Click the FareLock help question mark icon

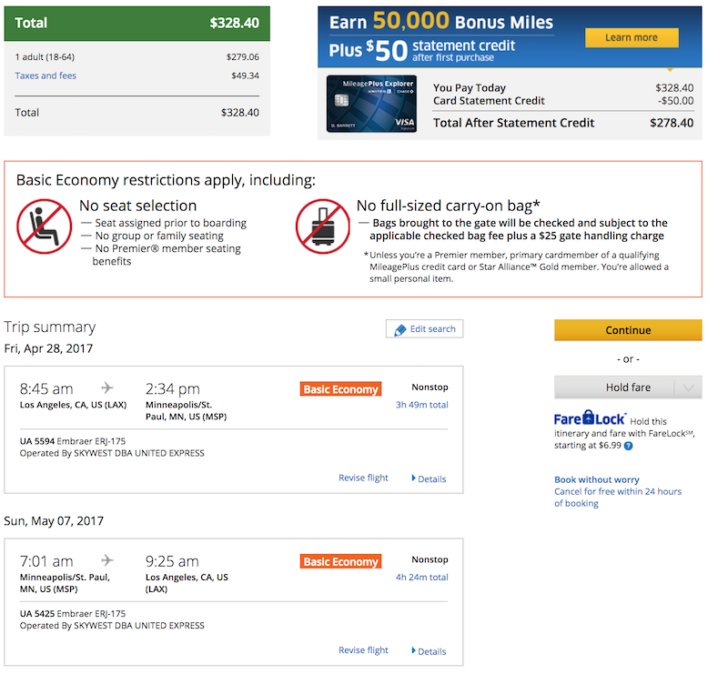[628, 446]
